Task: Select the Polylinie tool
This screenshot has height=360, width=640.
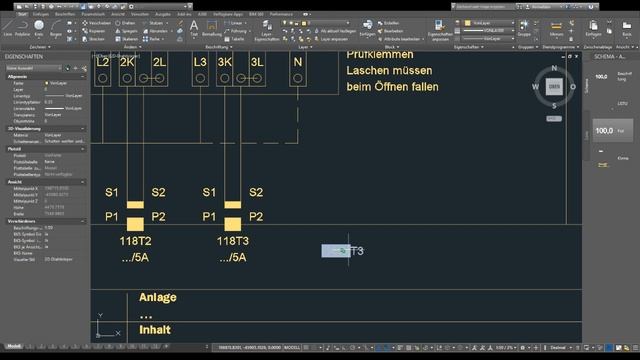Action: (x=22, y=28)
